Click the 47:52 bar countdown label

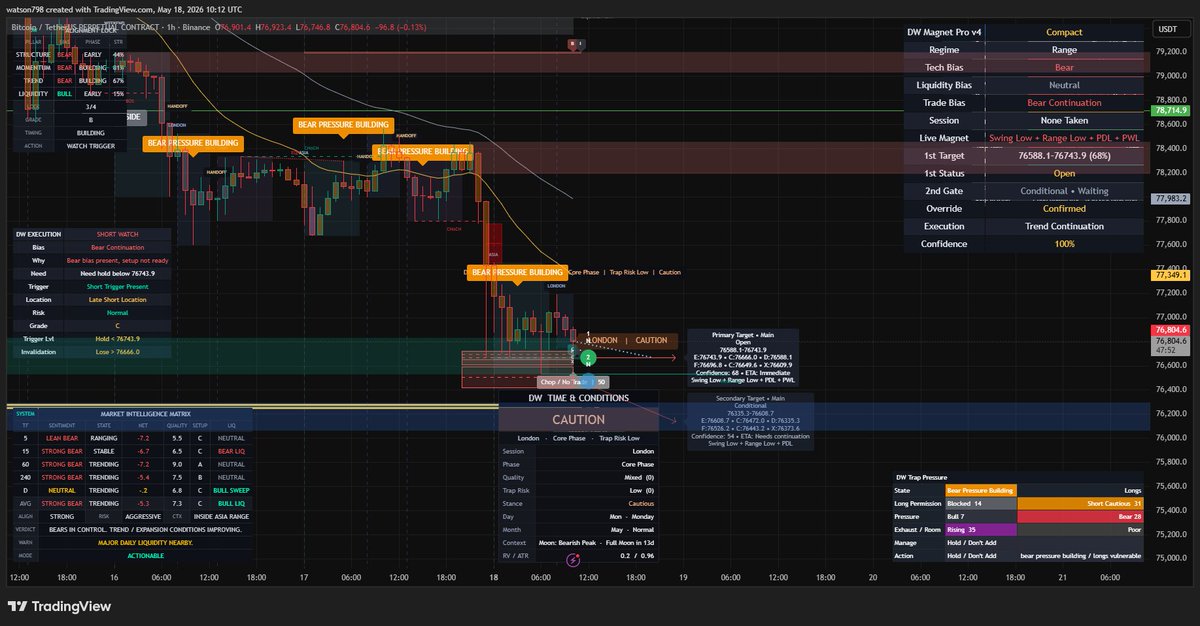[x=1165, y=350]
